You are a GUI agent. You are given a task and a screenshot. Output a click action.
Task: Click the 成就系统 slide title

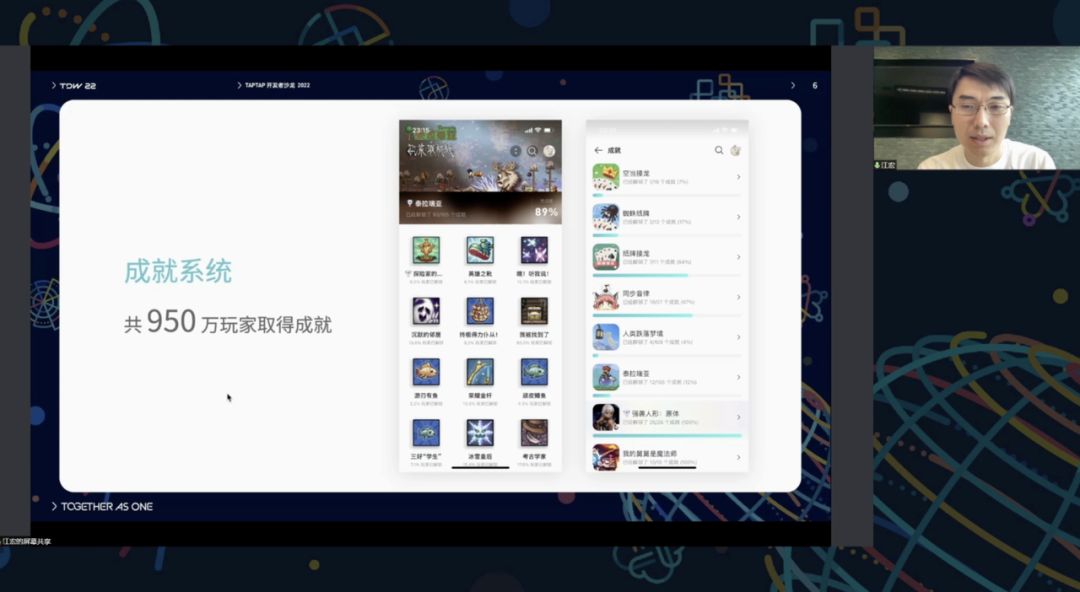(x=178, y=272)
